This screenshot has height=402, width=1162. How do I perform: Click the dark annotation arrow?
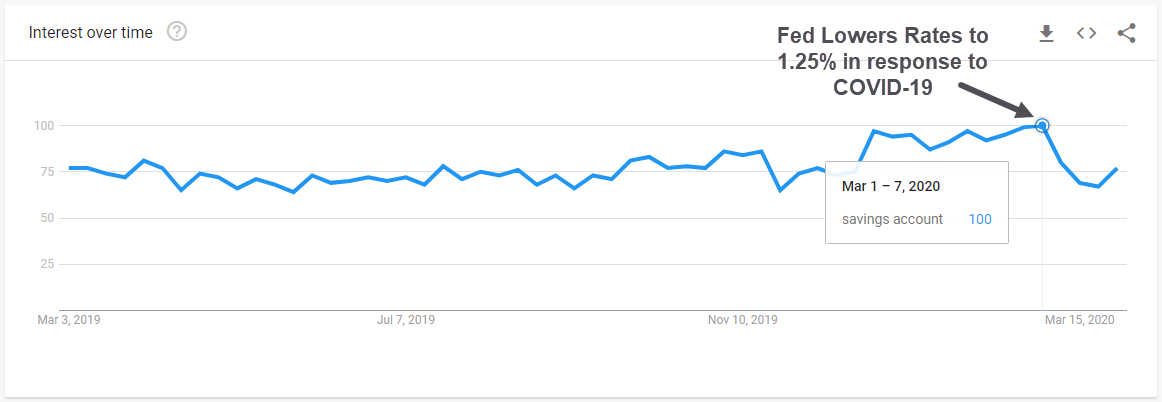(996, 100)
